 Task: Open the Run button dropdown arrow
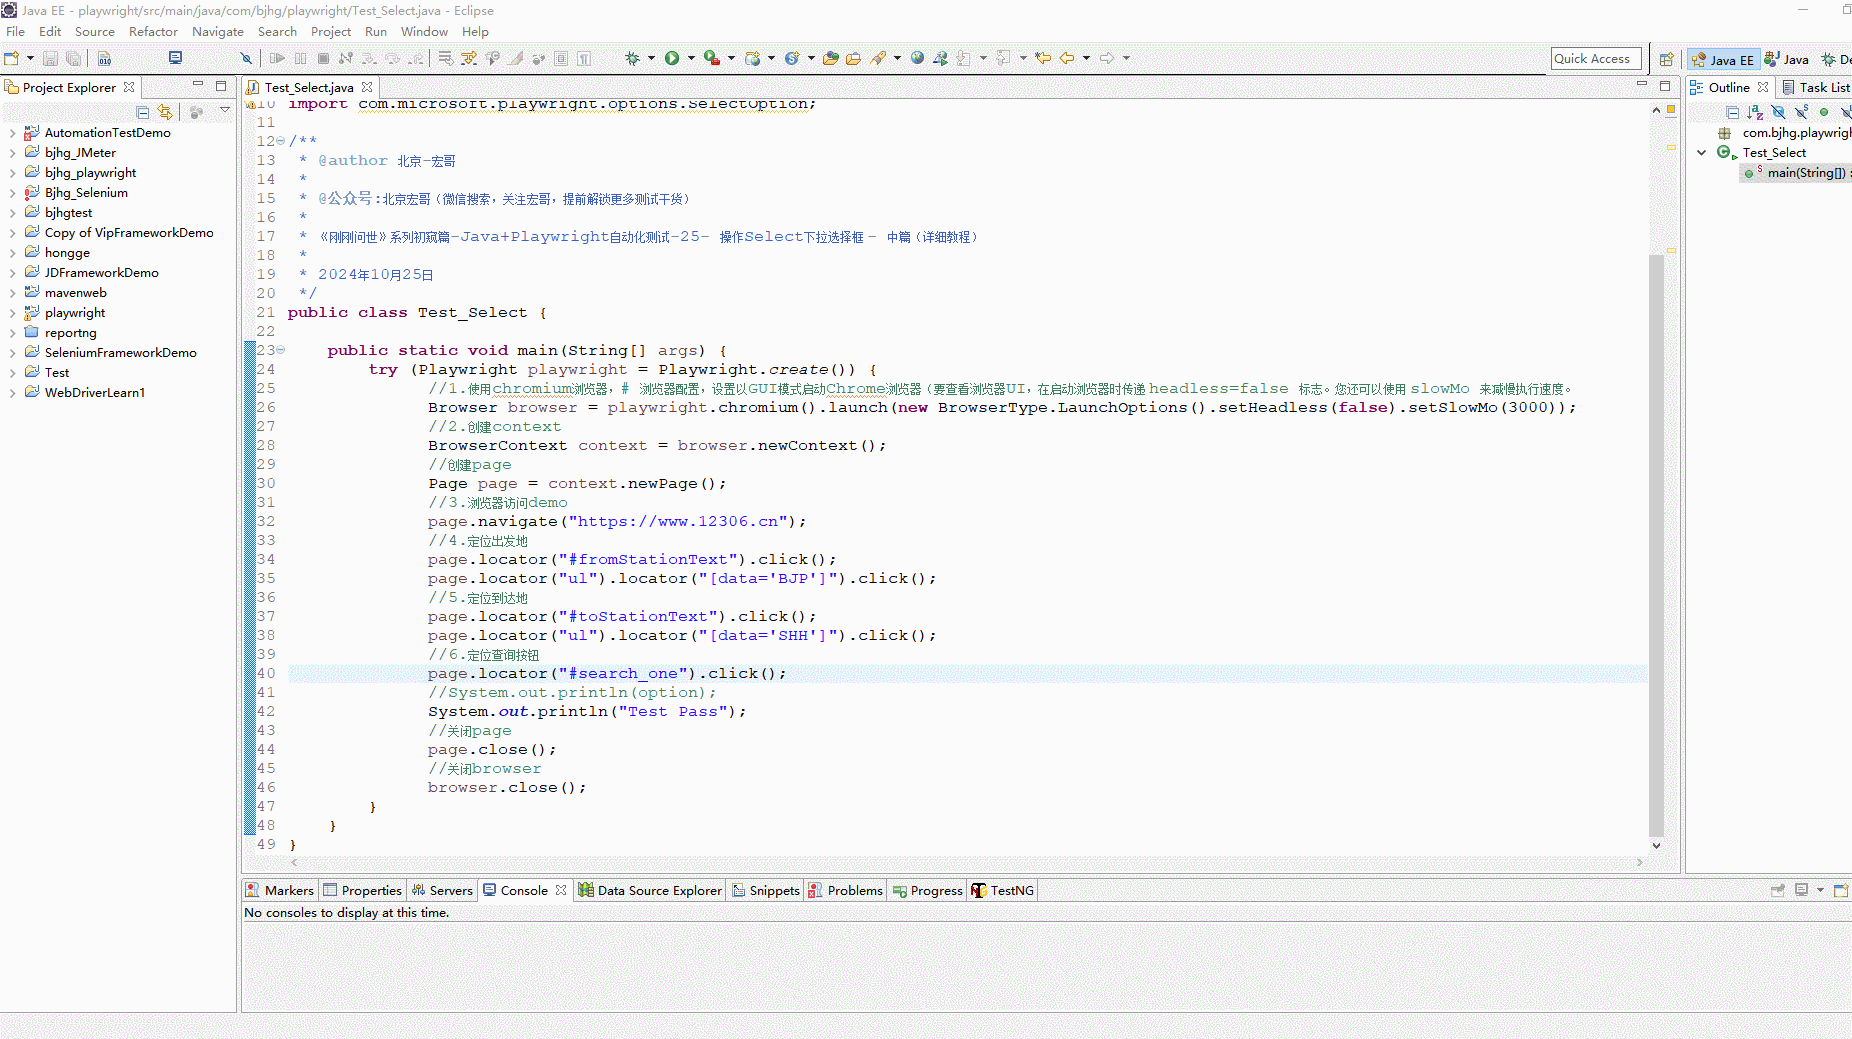click(691, 58)
